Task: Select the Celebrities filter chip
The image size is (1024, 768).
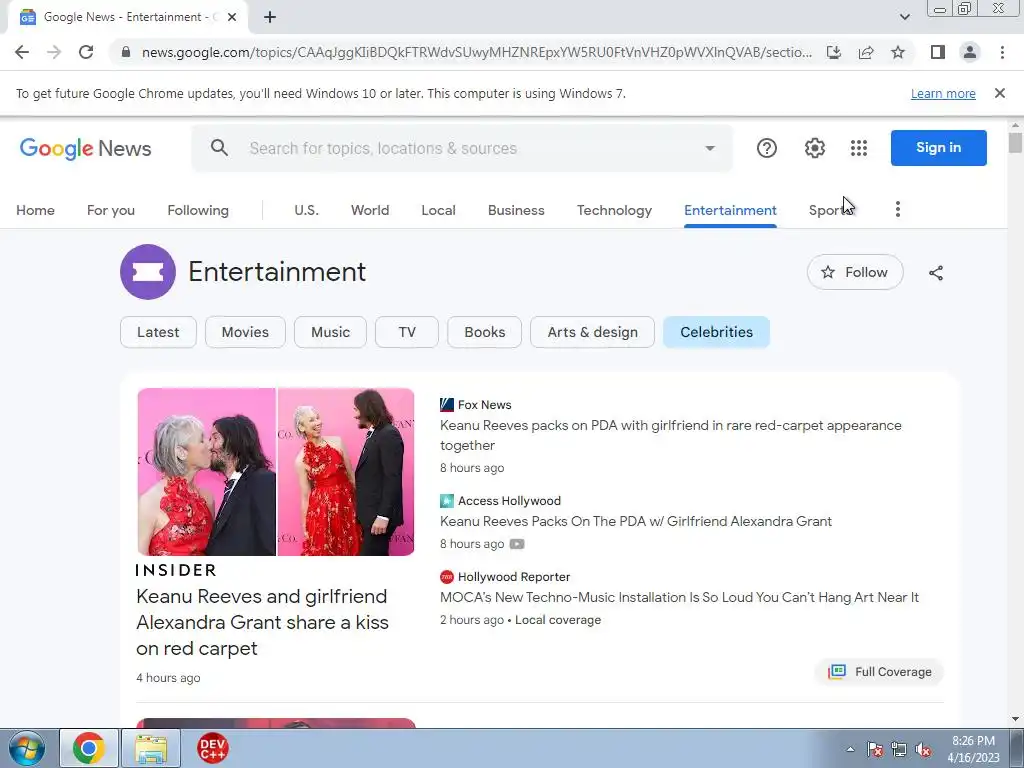Action: [716, 332]
